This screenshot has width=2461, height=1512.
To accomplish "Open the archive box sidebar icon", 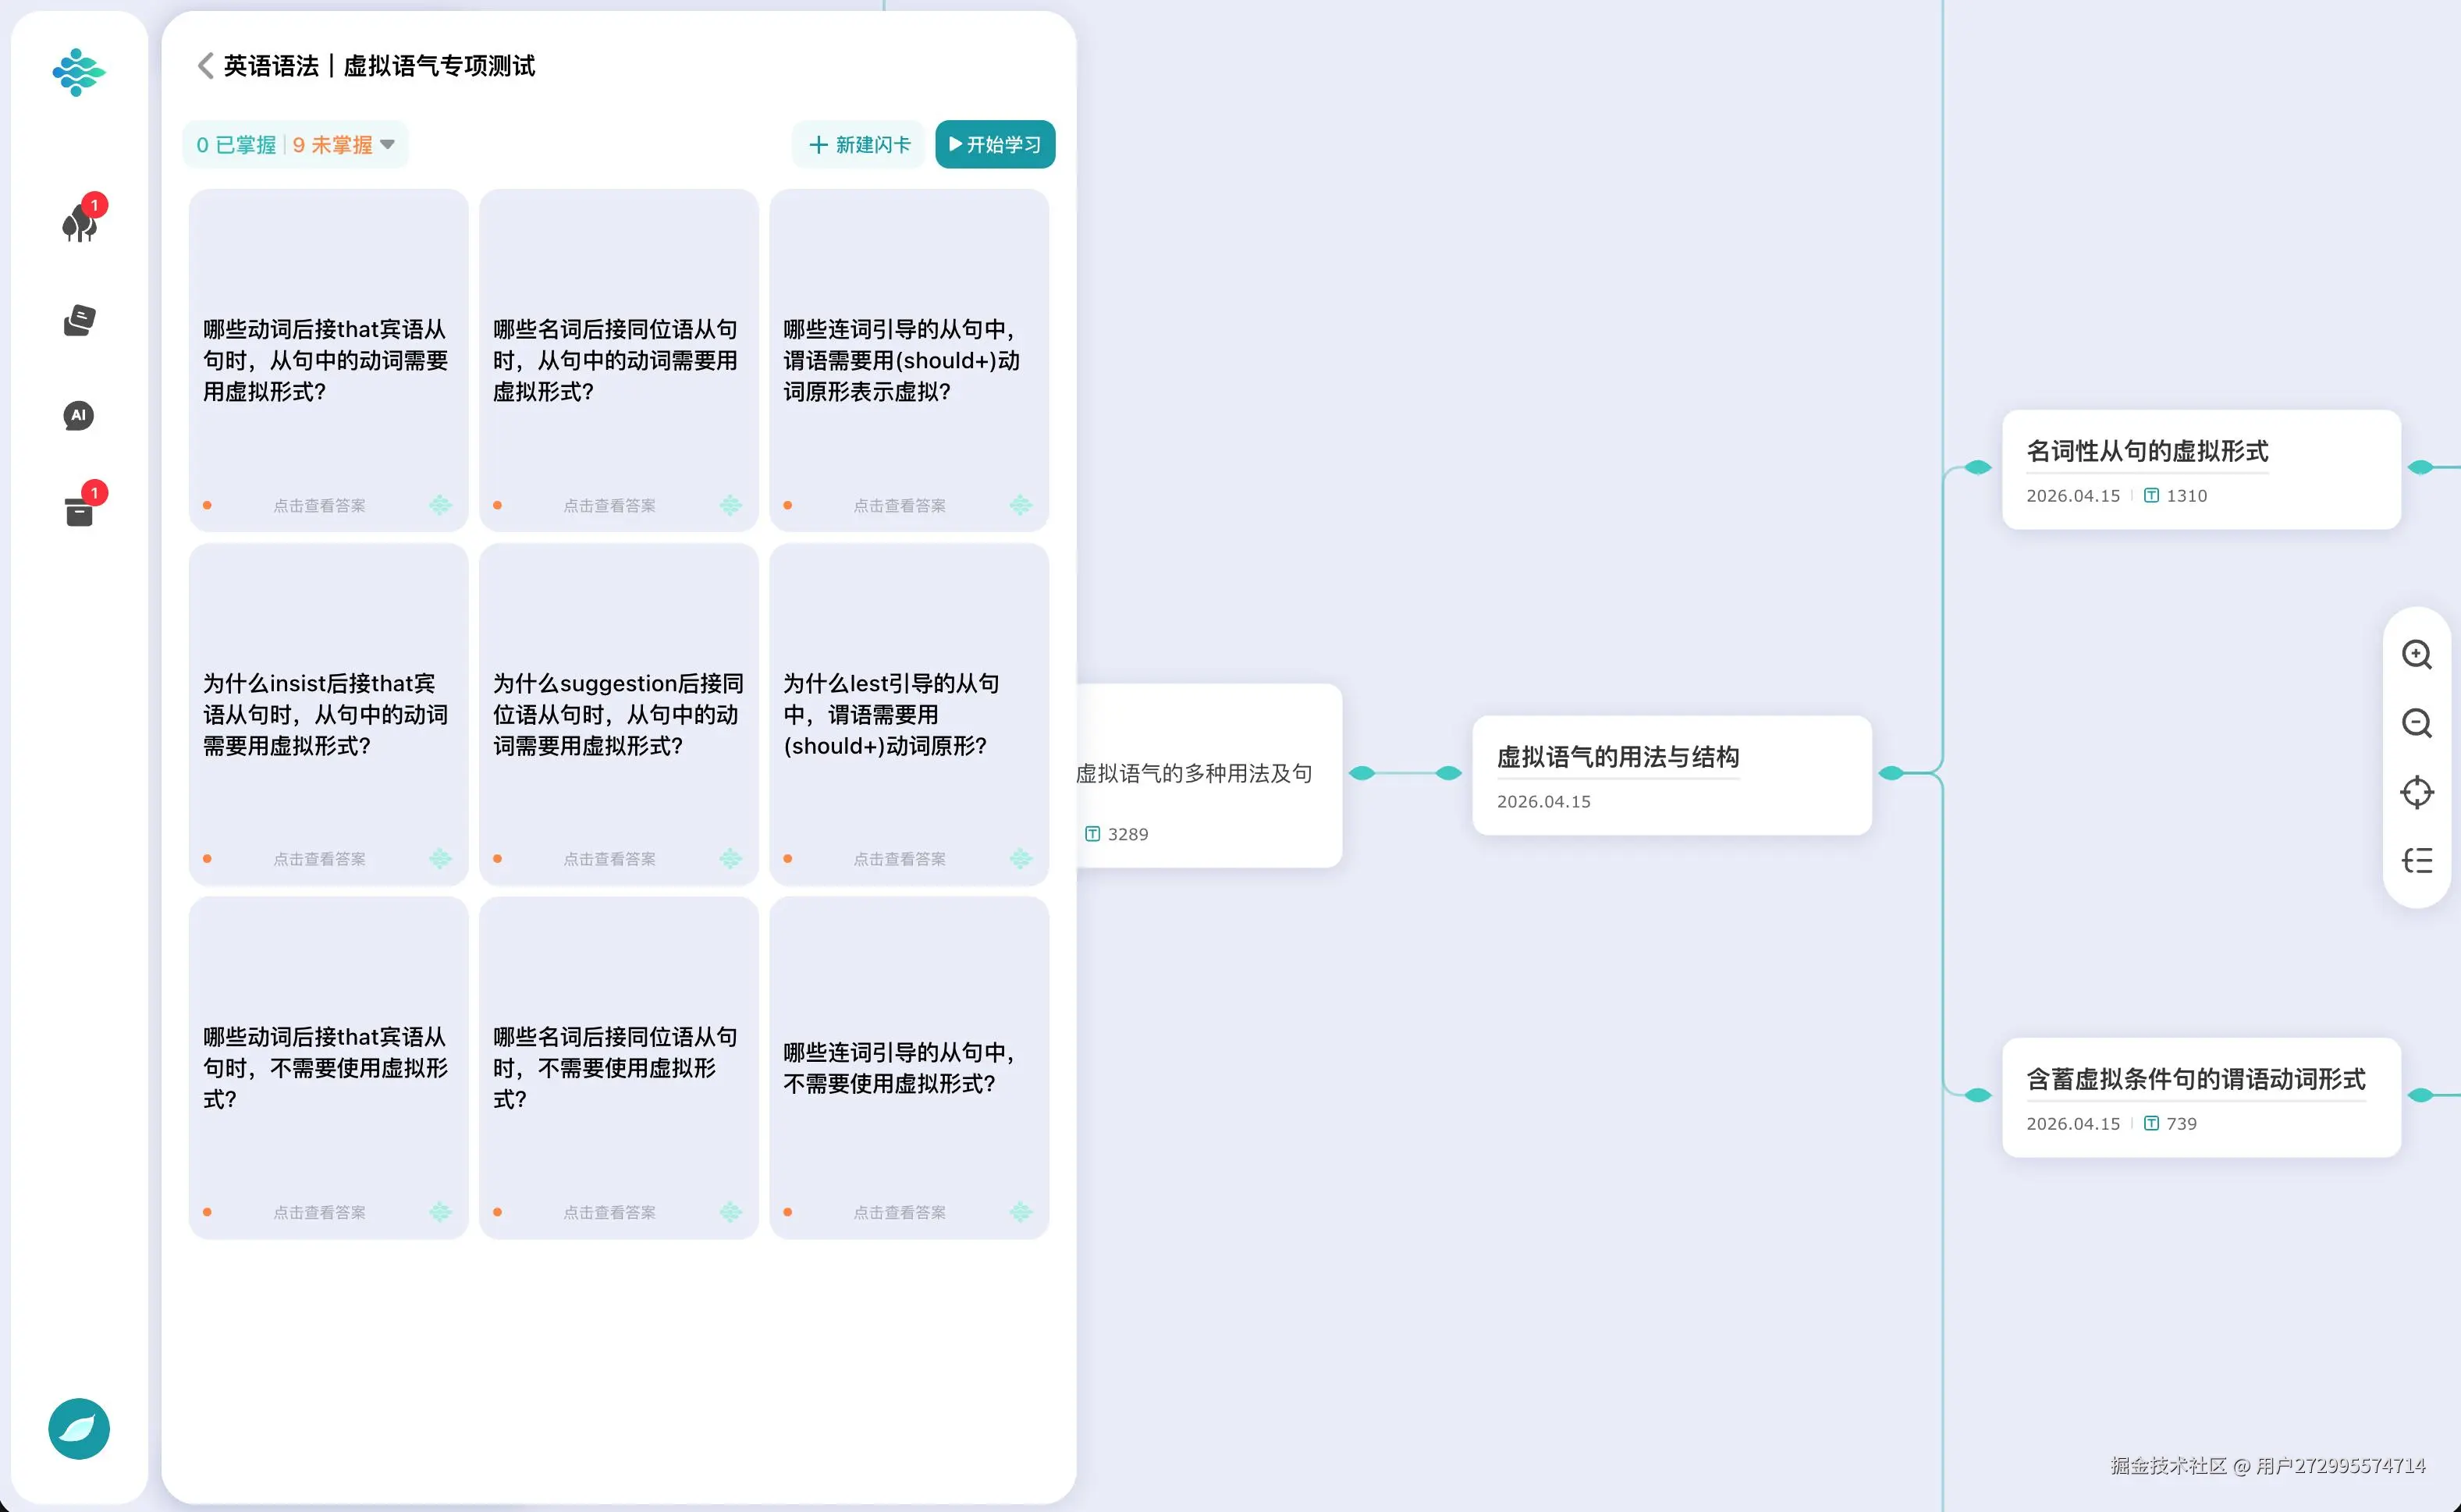I will click(79, 510).
